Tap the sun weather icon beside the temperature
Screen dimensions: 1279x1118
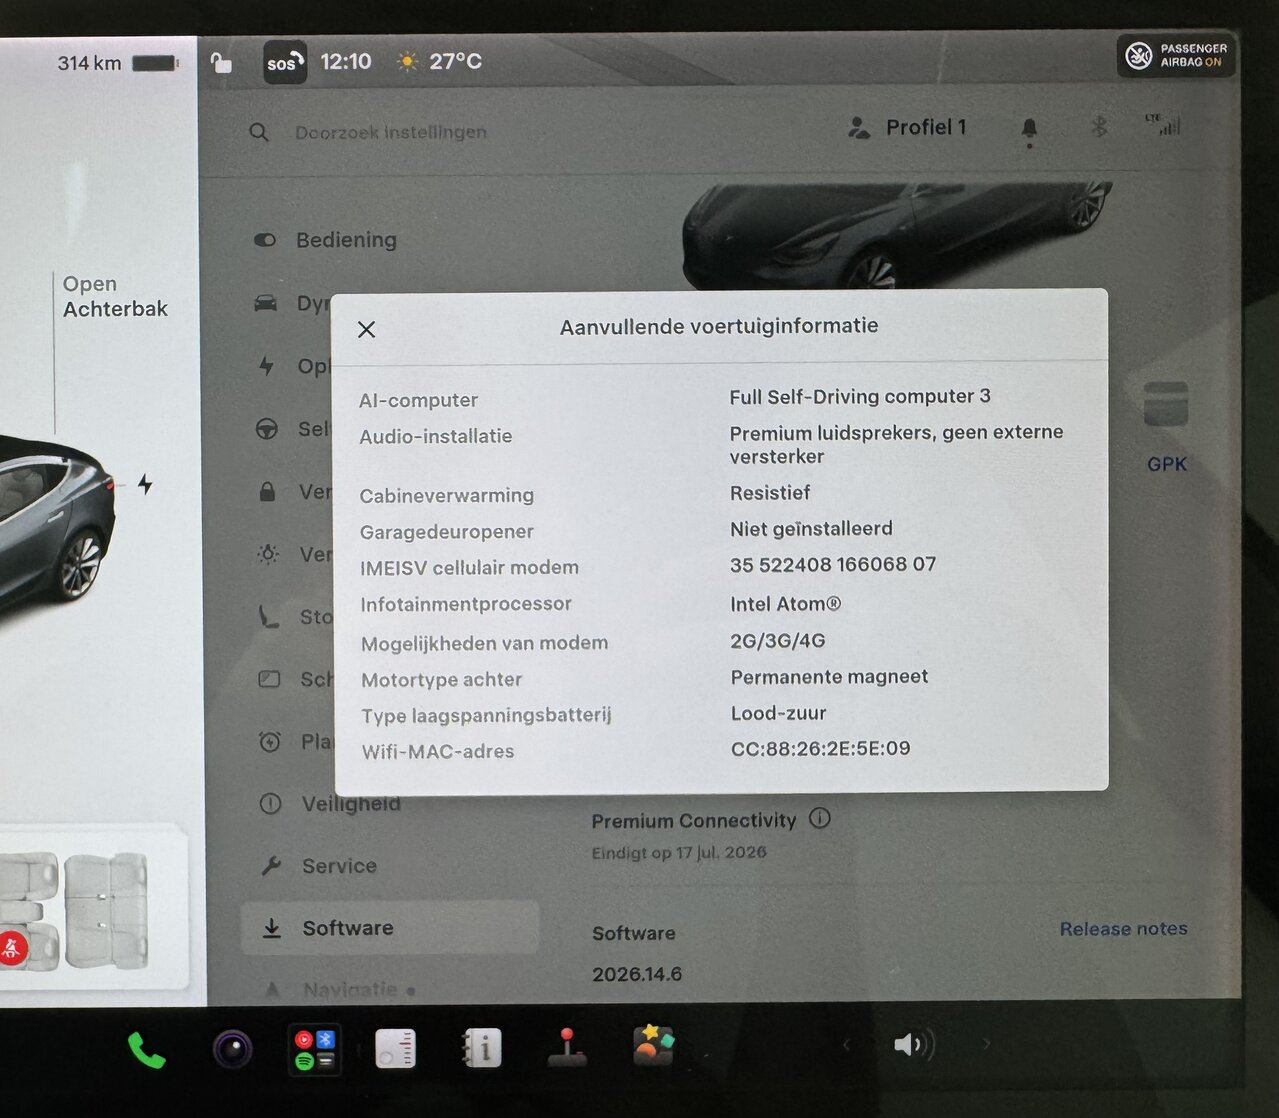pos(407,62)
